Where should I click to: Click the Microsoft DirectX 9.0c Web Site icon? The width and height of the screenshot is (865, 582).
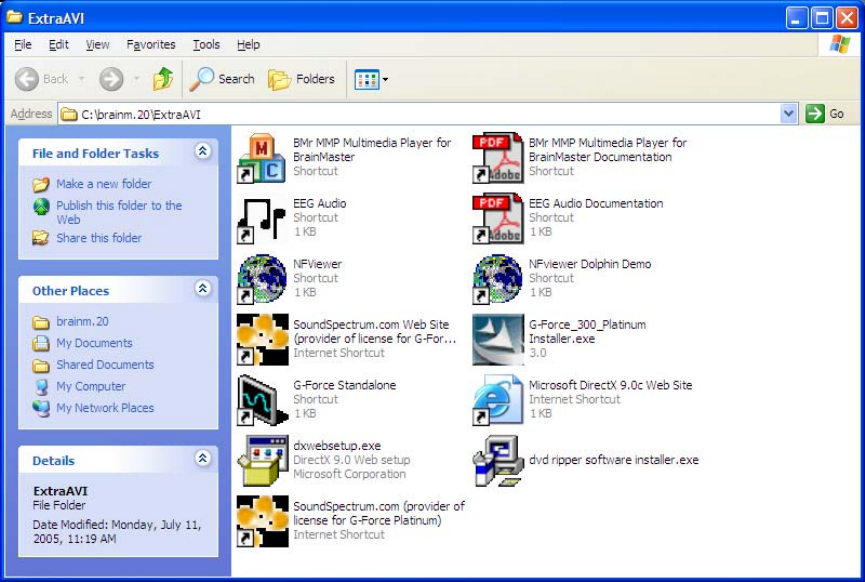tap(497, 400)
